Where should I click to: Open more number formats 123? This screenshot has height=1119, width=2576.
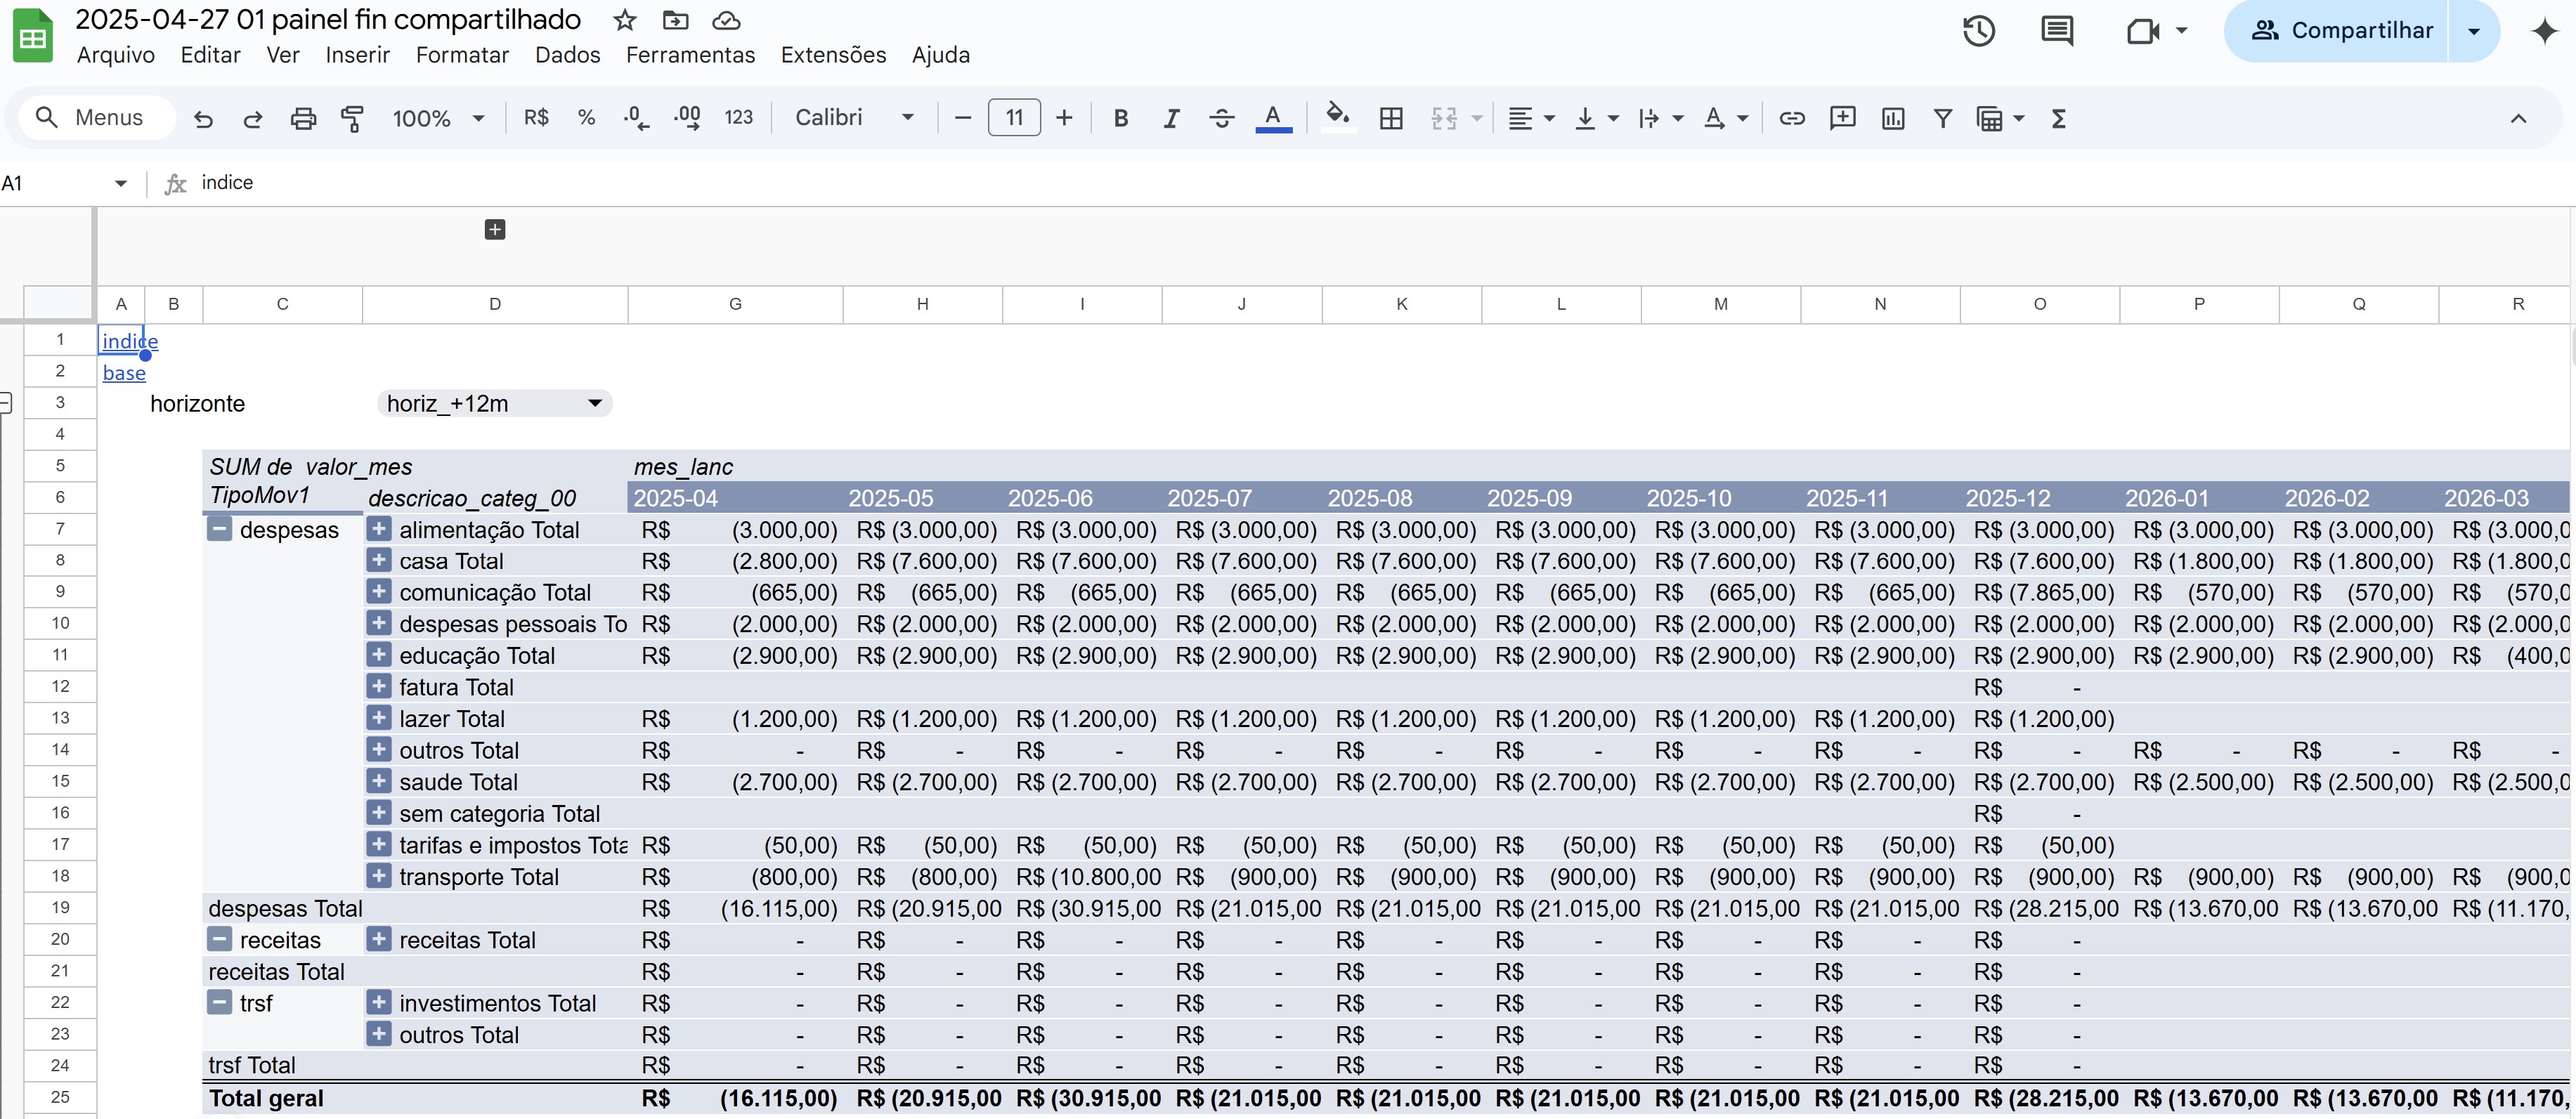click(x=739, y=118)
